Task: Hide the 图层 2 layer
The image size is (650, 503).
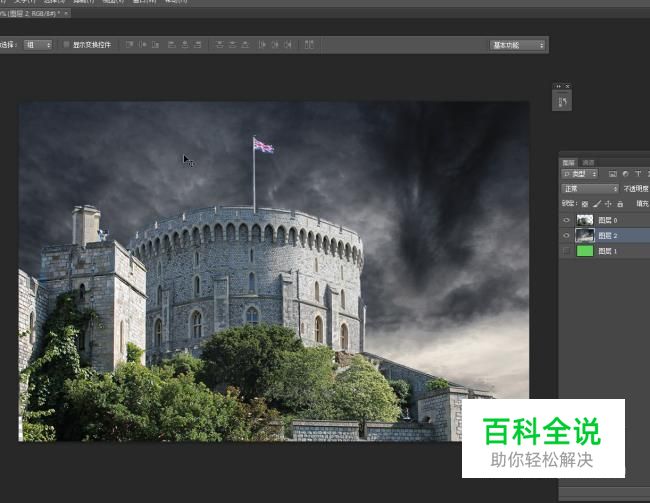Action: [x=566, y=236]
